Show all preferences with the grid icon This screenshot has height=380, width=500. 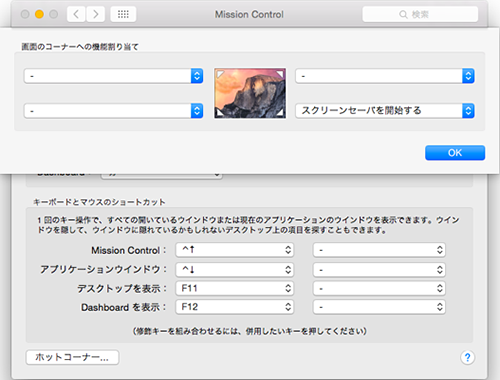pyautogui.click(x=123, y=14)
